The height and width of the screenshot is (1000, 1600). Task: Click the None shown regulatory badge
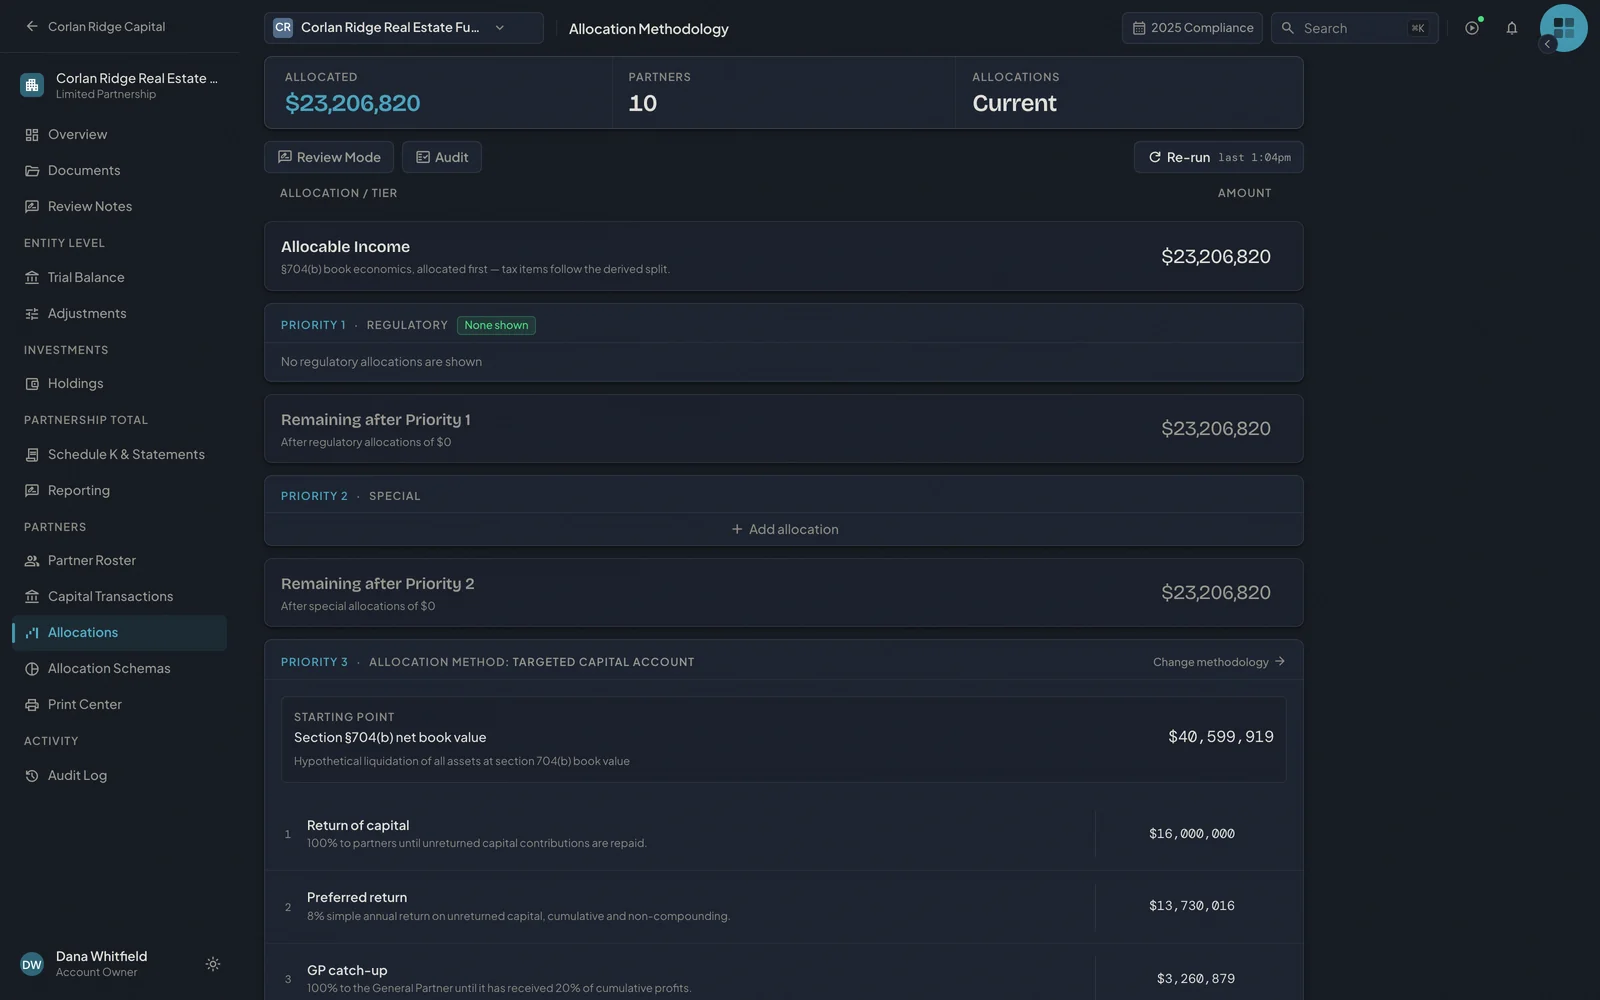pyautogui.click(x=496, y=325)
